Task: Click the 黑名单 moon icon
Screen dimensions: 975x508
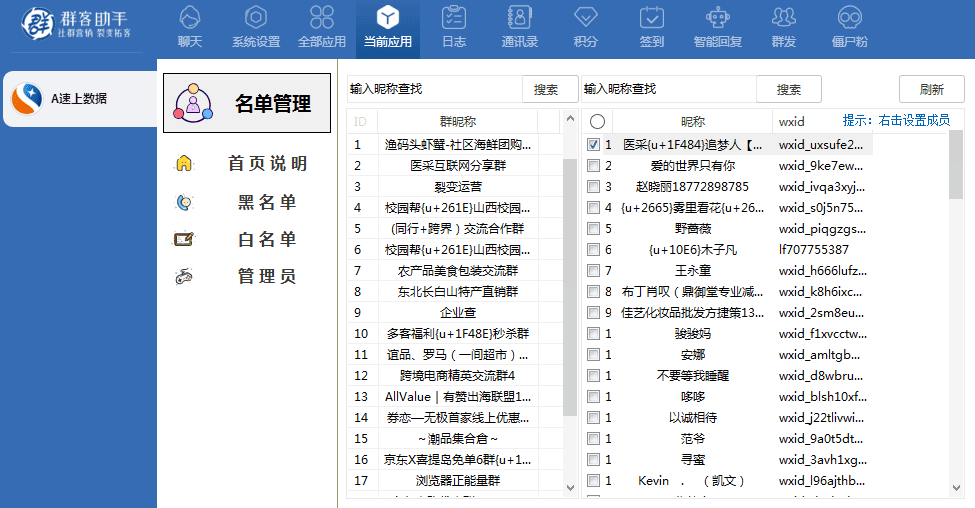Action: coord(184,202)
